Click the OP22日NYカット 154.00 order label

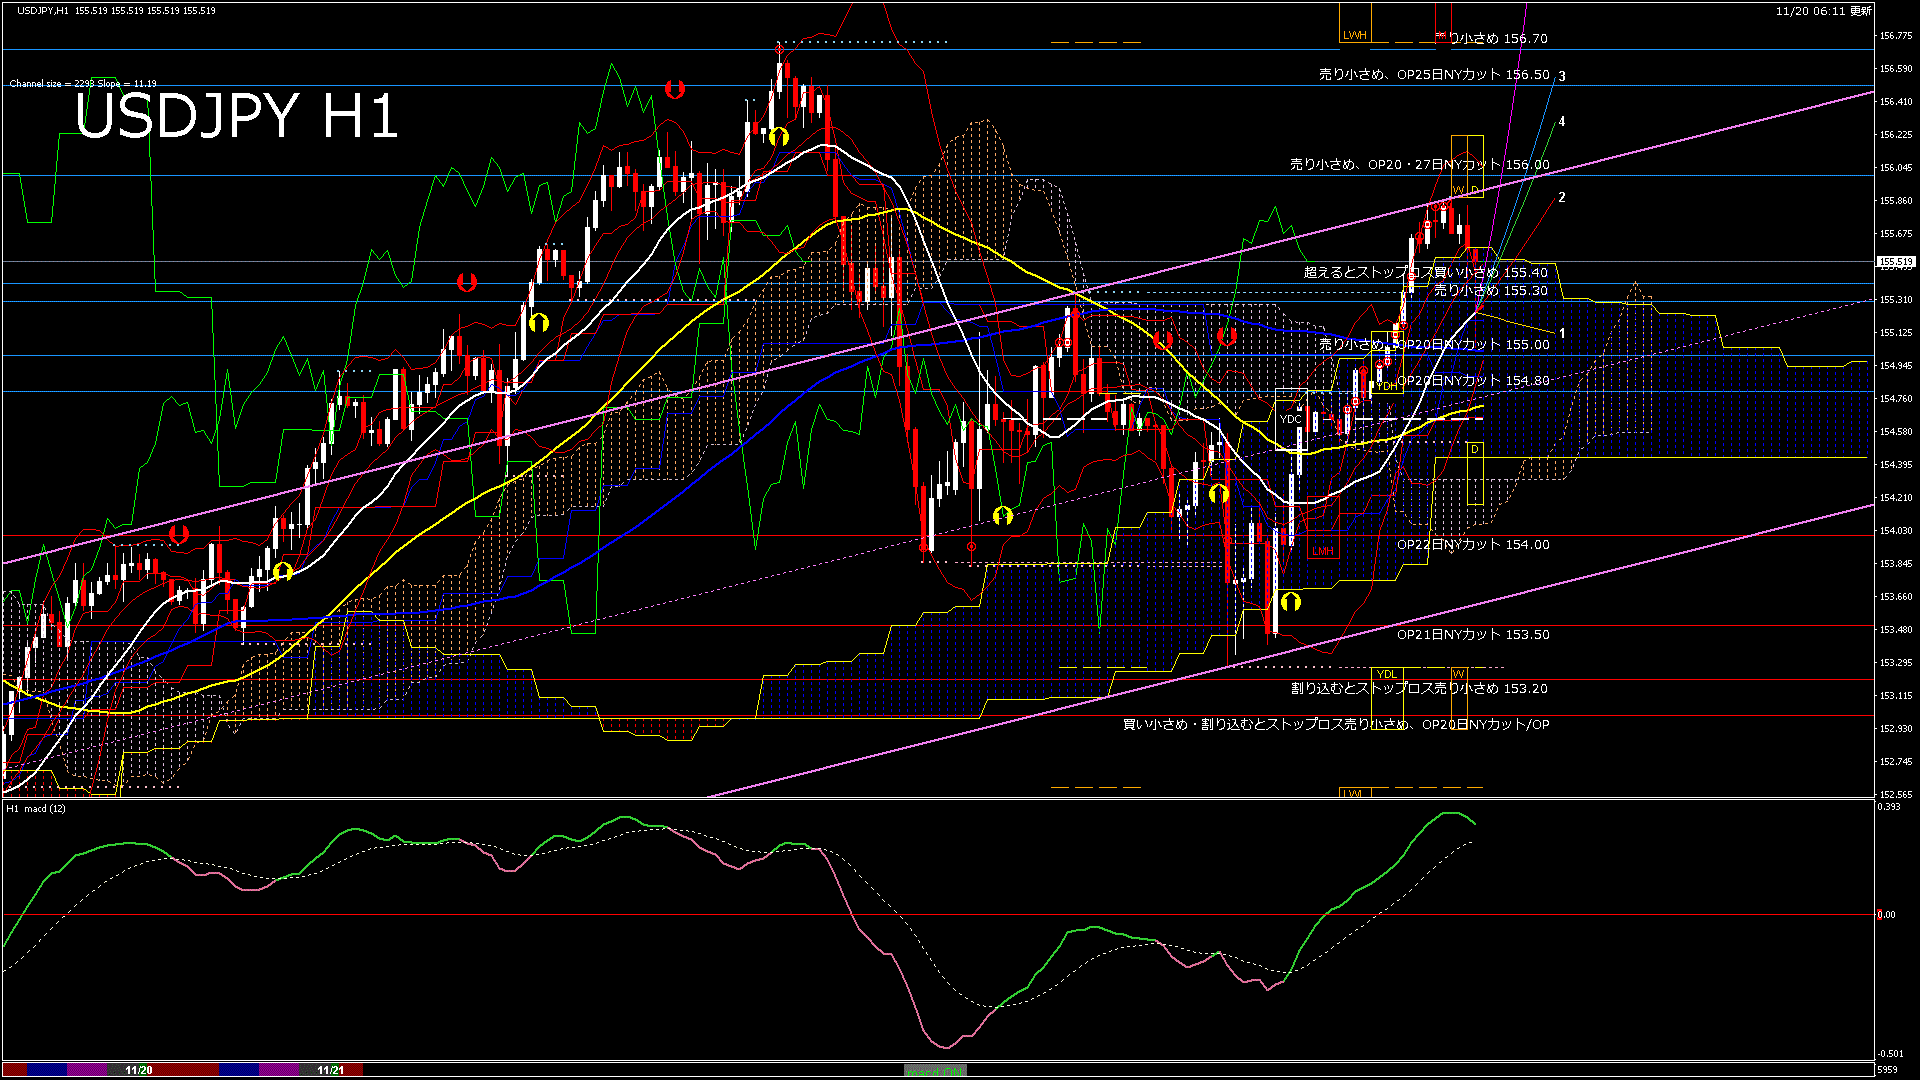tap(1472, 545)
